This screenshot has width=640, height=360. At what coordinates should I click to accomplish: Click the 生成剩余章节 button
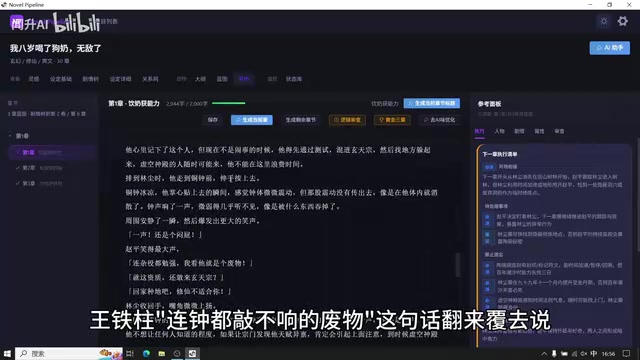(x=301, y=120)
